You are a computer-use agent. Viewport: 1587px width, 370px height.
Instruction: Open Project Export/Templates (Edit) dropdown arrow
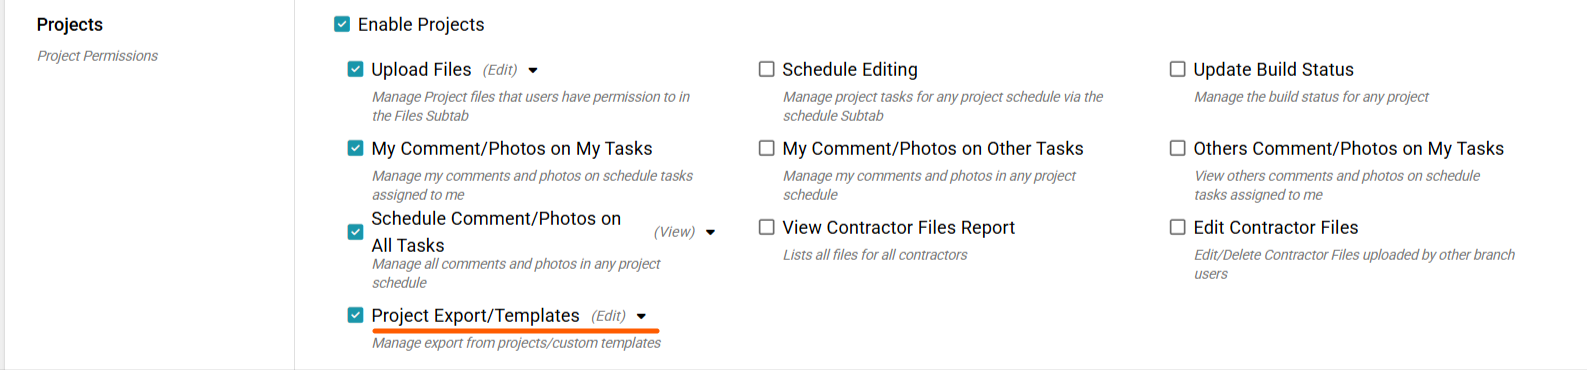tap(641, 316)
